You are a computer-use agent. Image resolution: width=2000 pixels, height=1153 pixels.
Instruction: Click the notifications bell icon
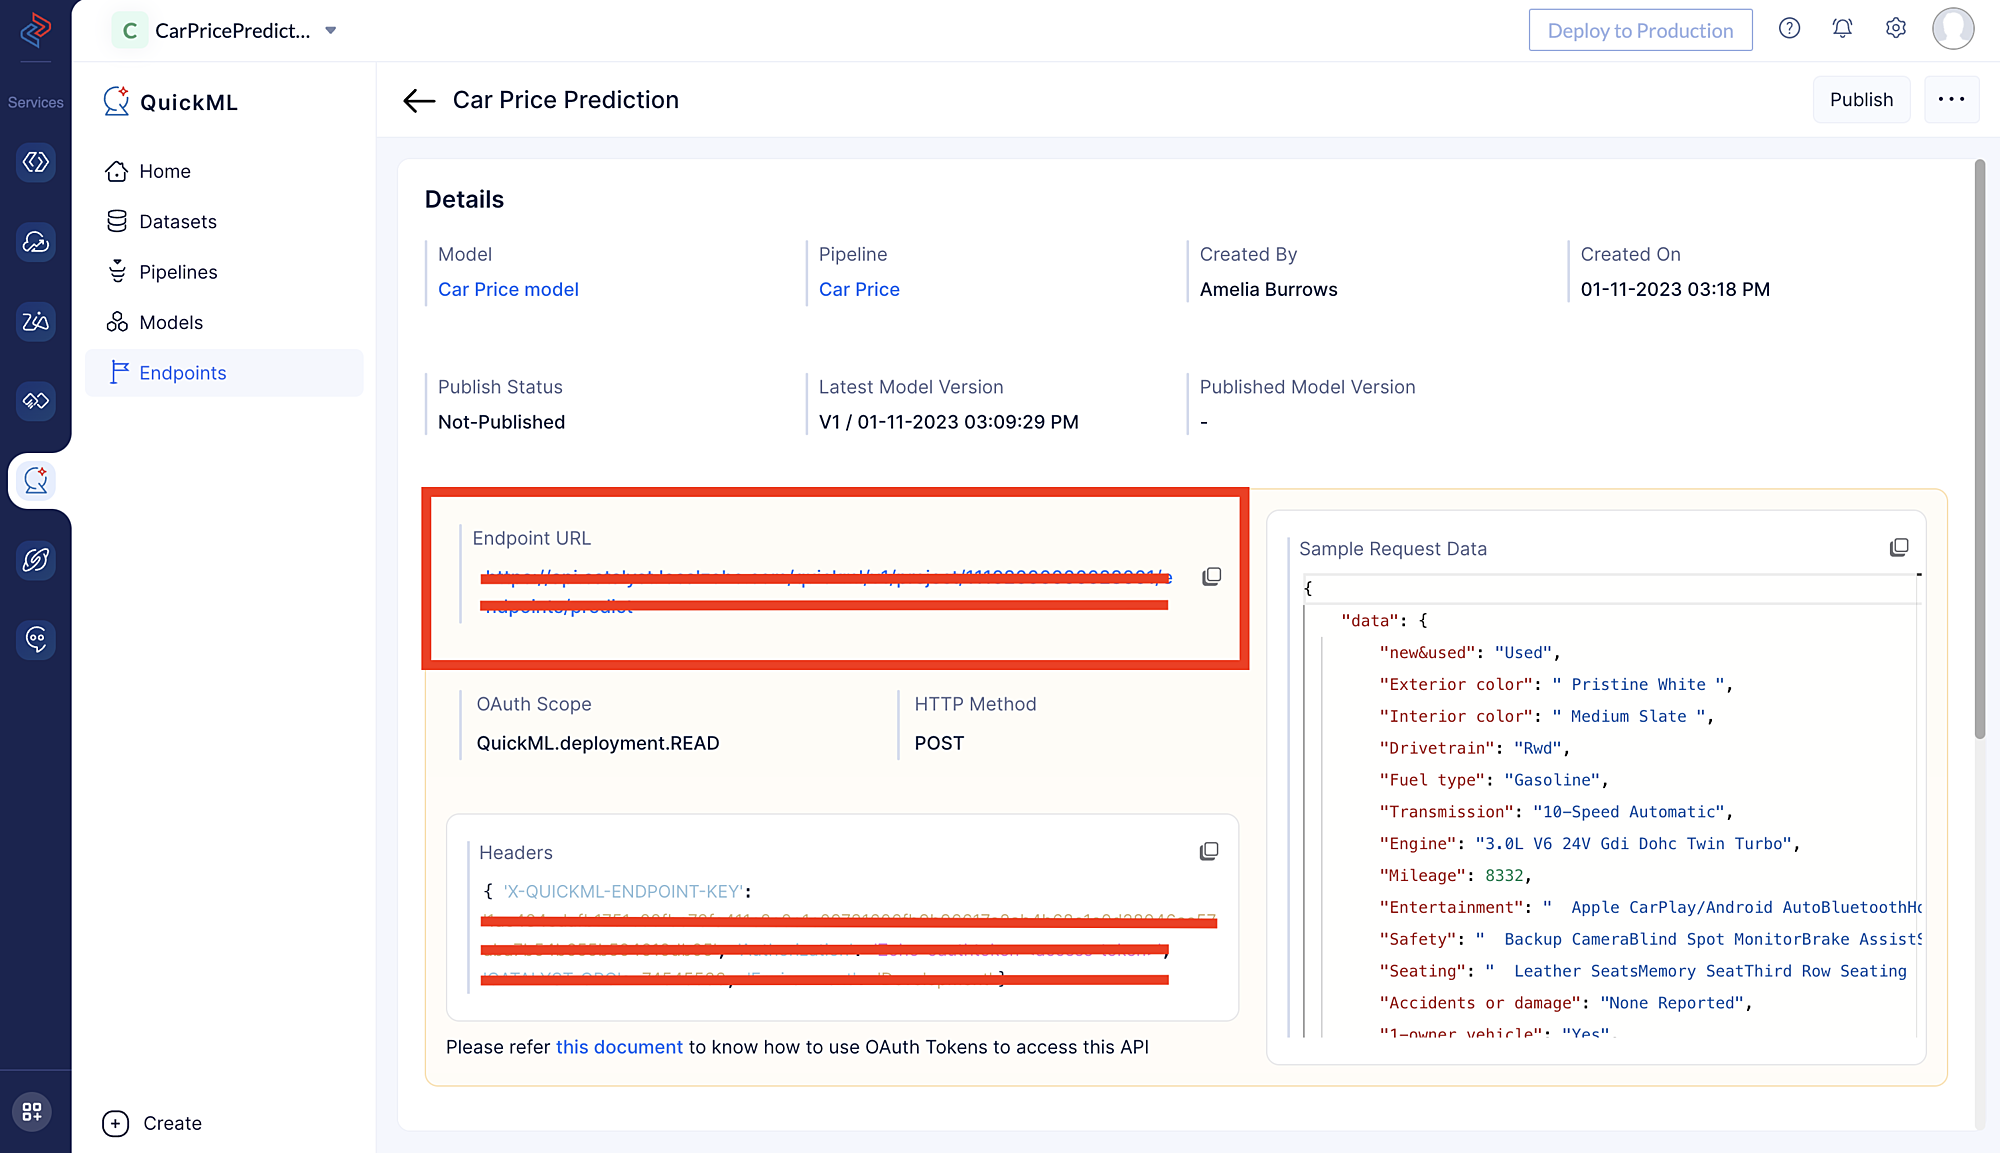(x=1842, y=30)
